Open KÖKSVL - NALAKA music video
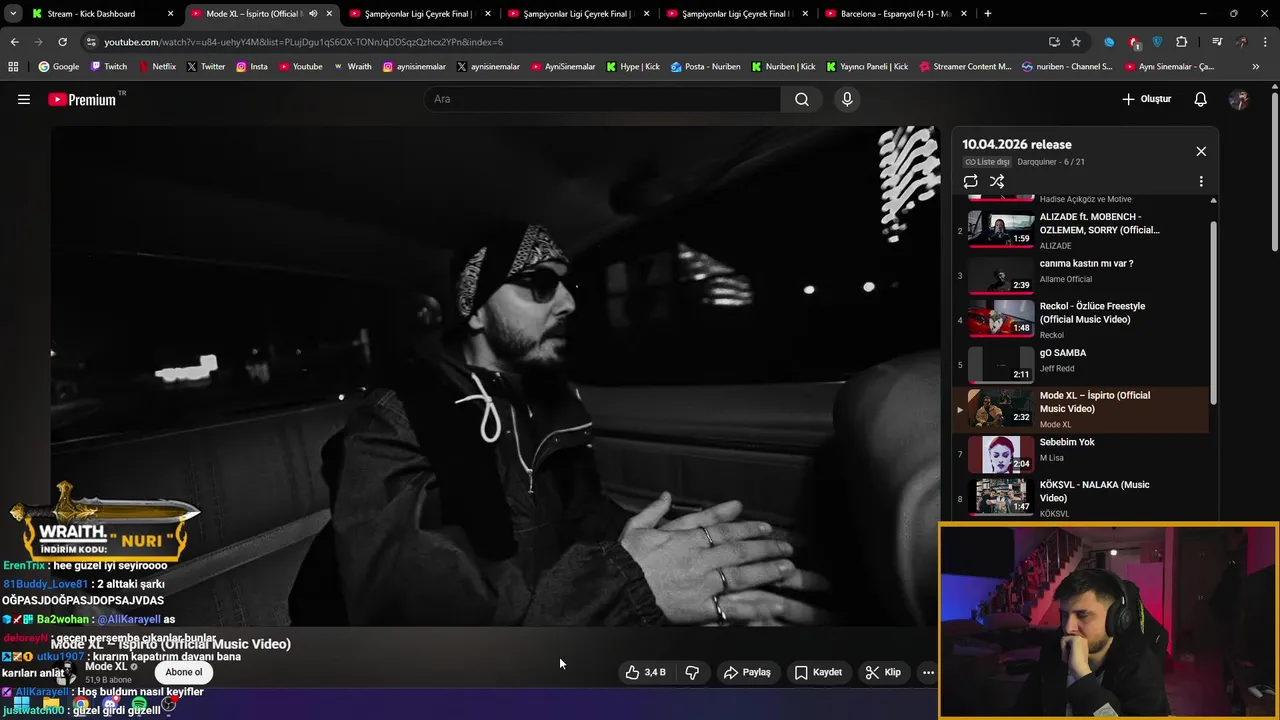 (1082, 498)
